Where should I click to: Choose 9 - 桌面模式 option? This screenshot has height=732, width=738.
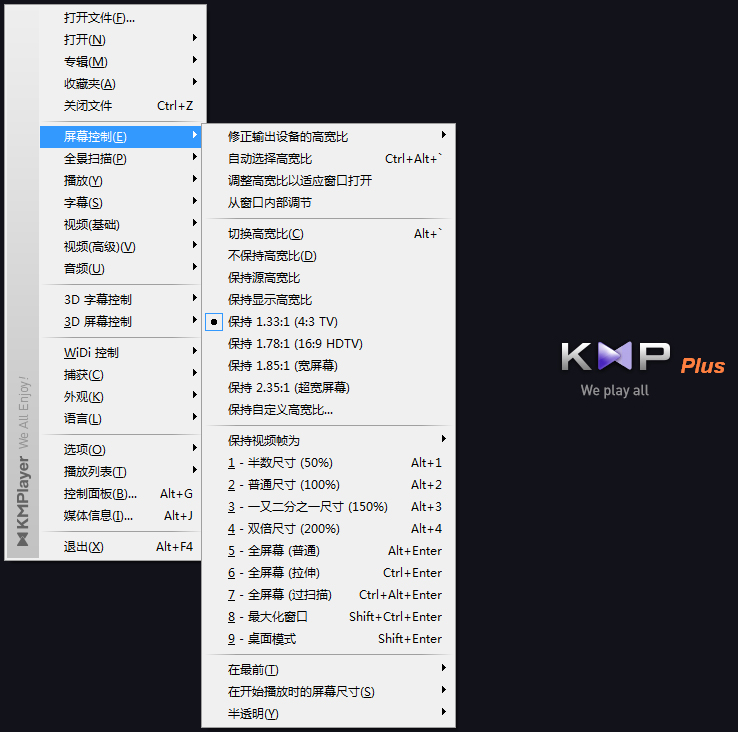click(x=262, y=639)
